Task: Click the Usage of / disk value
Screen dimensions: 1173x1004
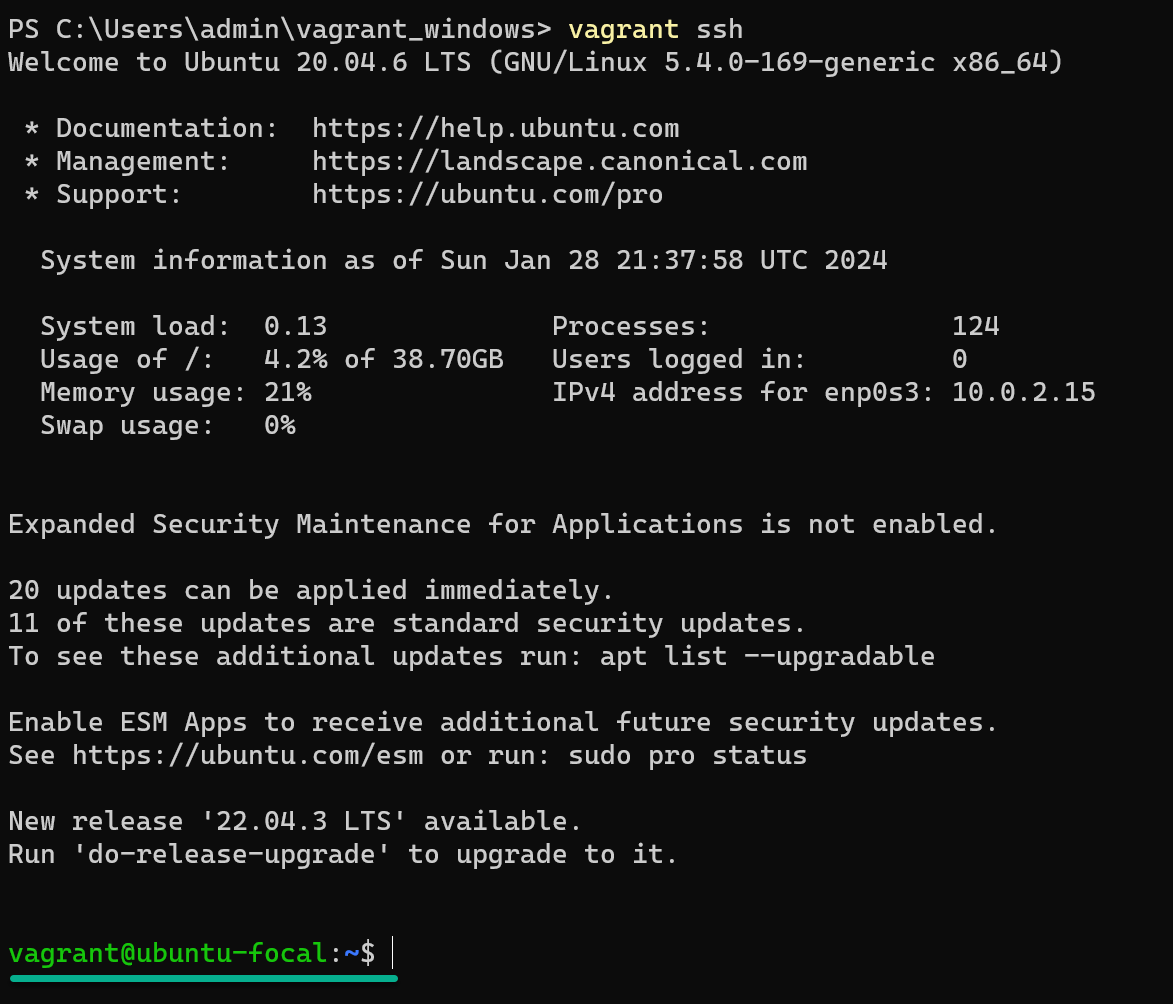Action: coord(384,359)
